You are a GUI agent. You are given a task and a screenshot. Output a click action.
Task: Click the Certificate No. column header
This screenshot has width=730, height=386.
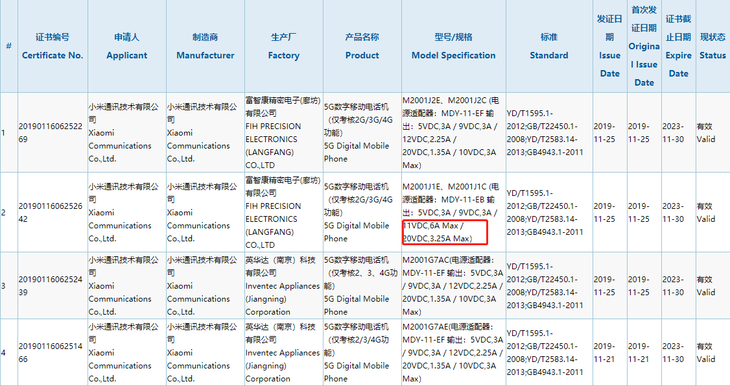click(52, 46)
